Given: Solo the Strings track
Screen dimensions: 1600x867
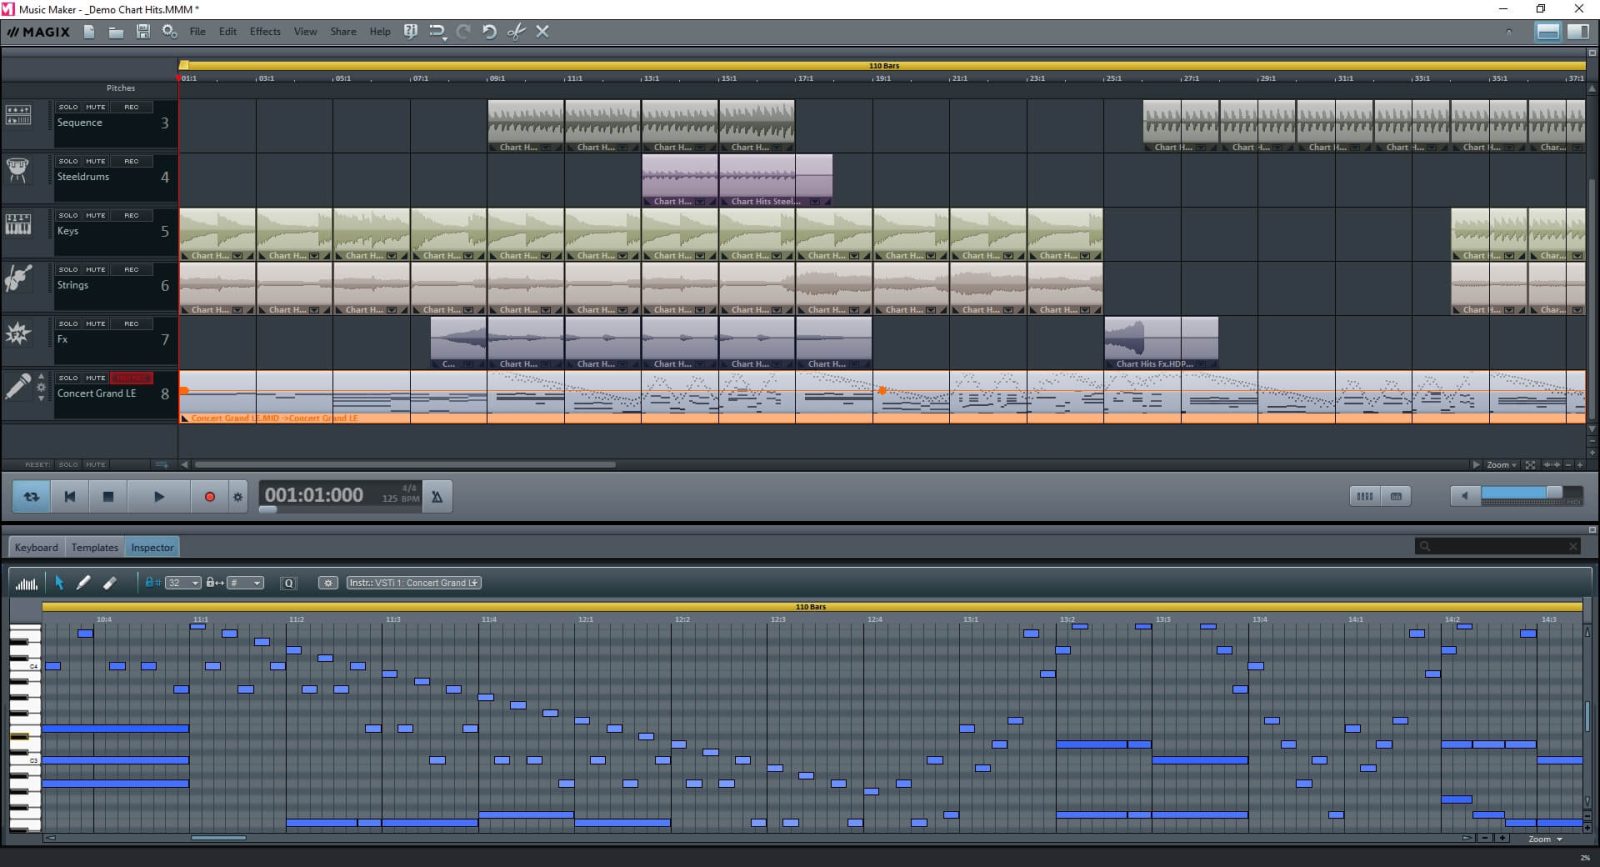Looking at the screenshot, I should click(x=68, y=269).
